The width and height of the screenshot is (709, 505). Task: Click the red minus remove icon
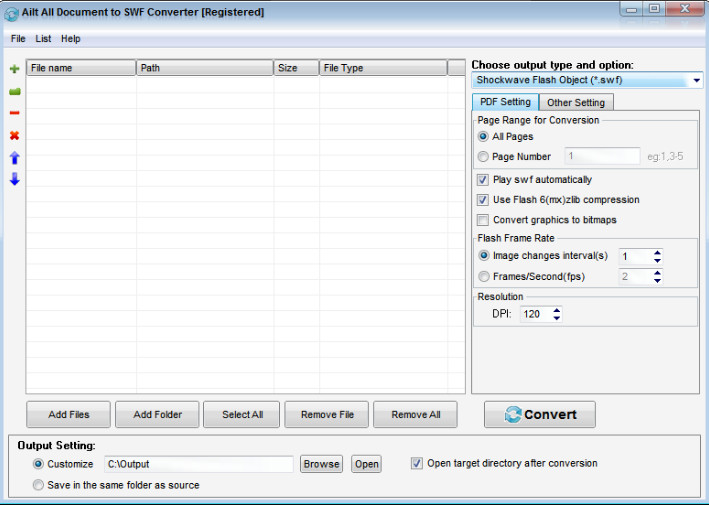pos(14,113)
